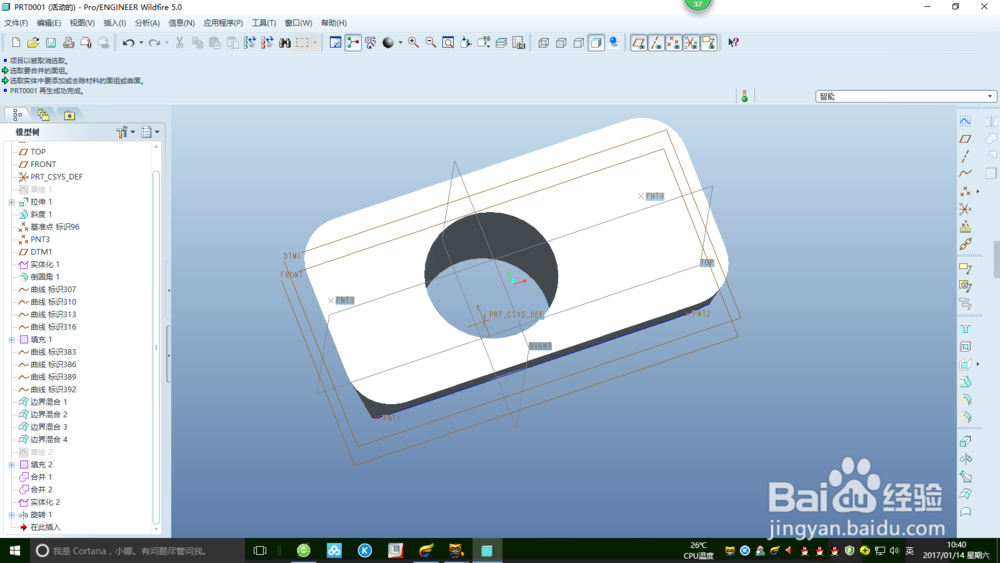This screenshot has width=1000, height=563.
Task: Click the Find binoculars icon
Action: 285,43
